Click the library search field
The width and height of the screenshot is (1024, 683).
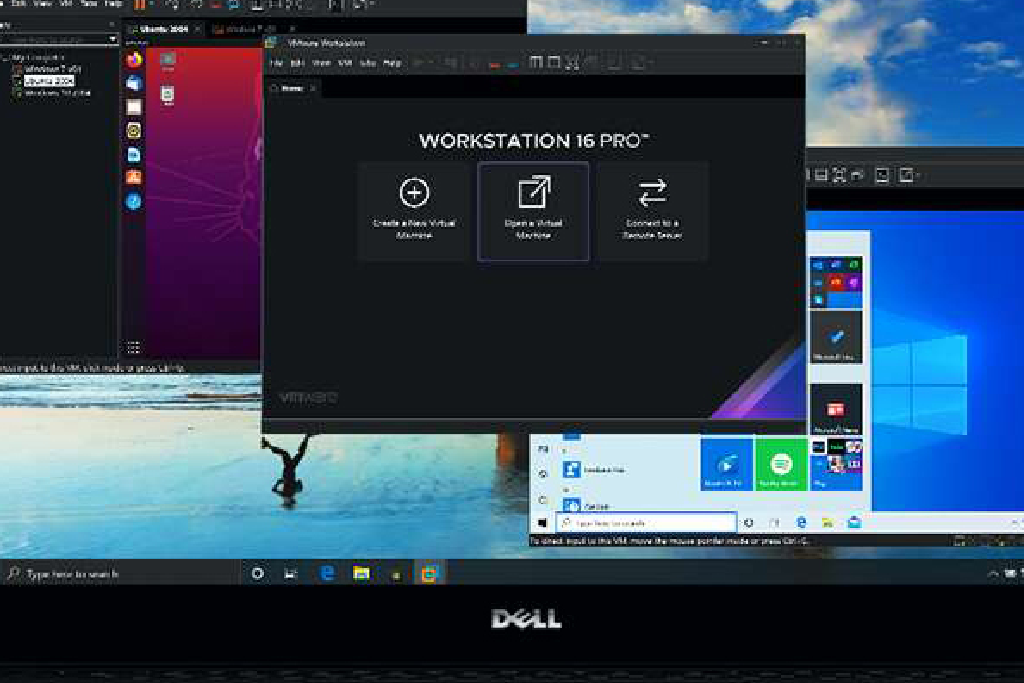[x=54, y=40]
